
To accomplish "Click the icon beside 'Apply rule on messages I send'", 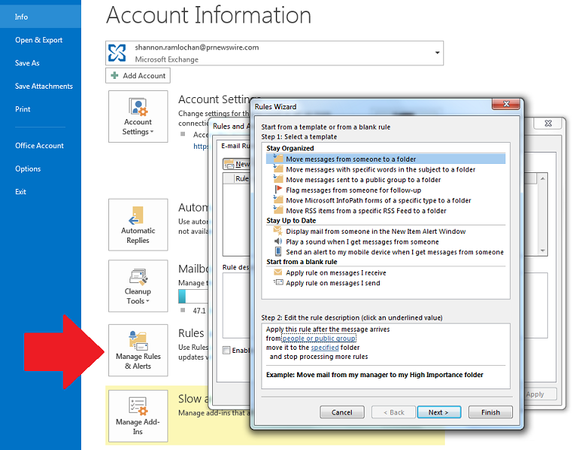I will tap(278, 282).
